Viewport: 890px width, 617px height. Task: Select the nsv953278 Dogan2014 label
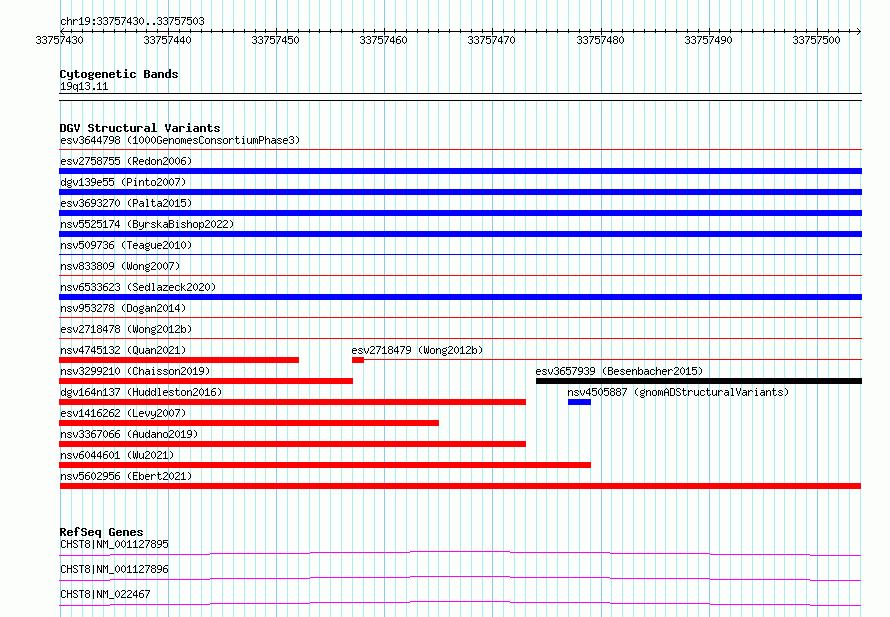click(x=123, y=308)
